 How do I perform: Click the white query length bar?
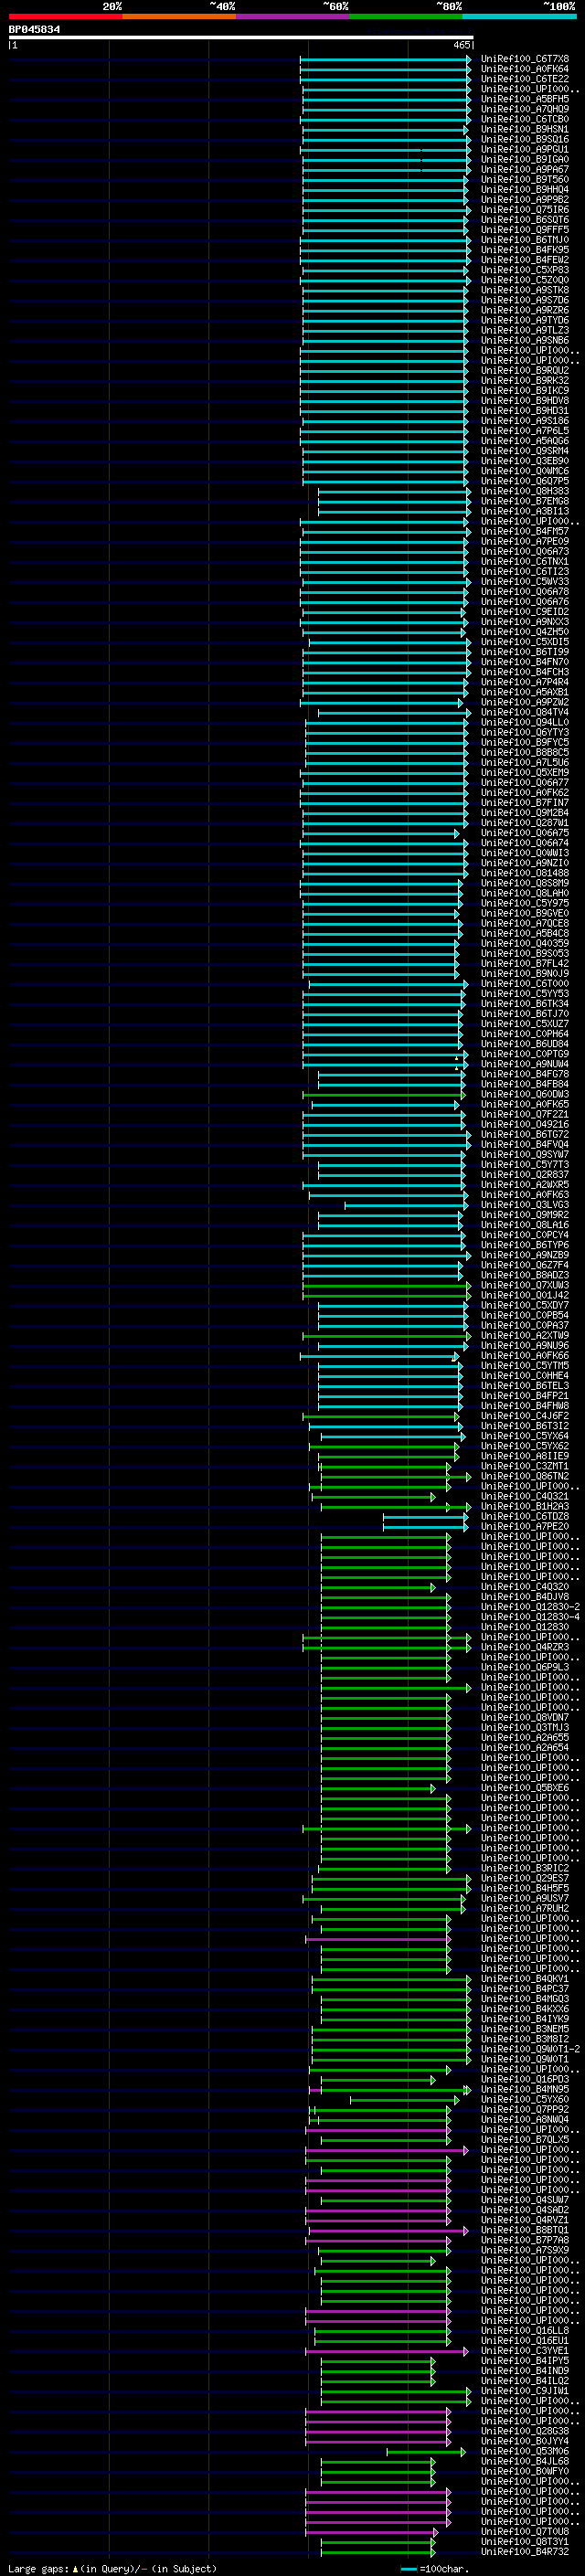coord(241,38)
